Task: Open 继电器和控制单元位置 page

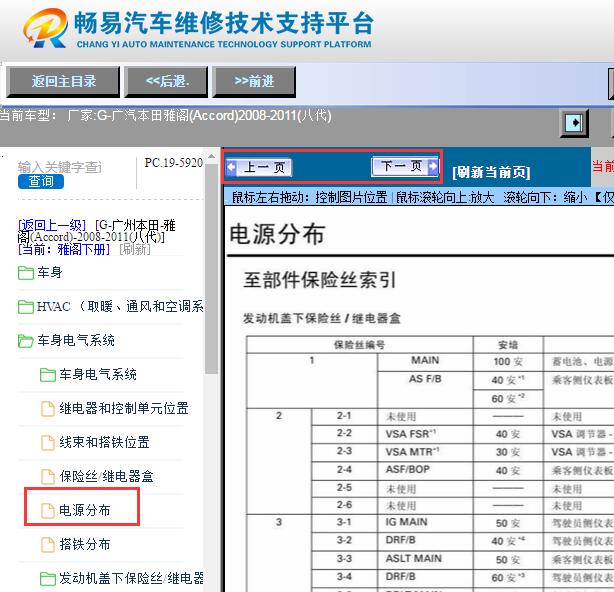Action: tap(124, 408)
